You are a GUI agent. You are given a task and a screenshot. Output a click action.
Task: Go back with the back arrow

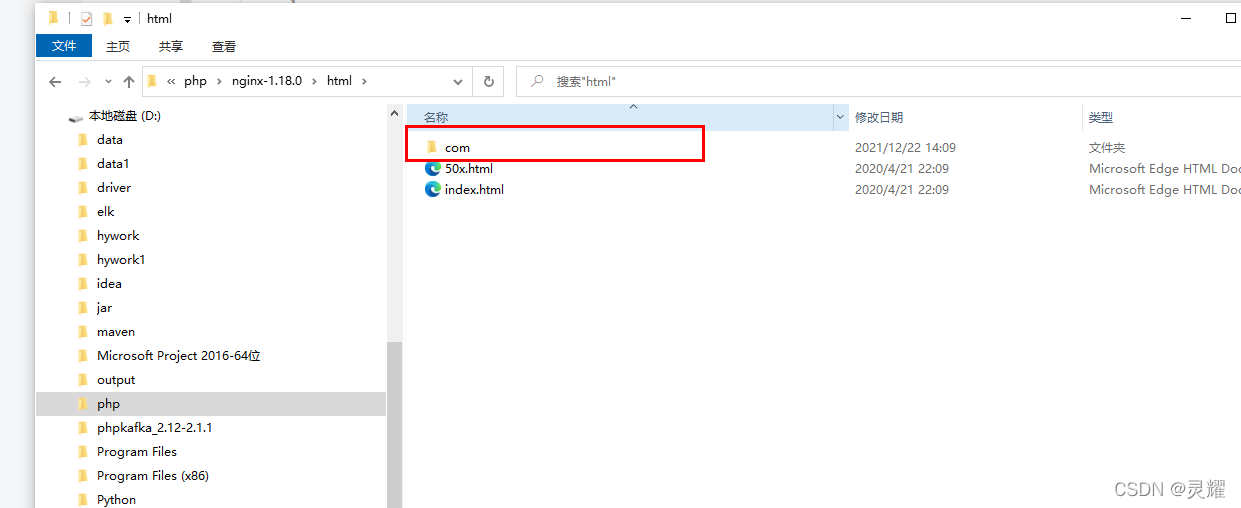(x=55, y=81)
